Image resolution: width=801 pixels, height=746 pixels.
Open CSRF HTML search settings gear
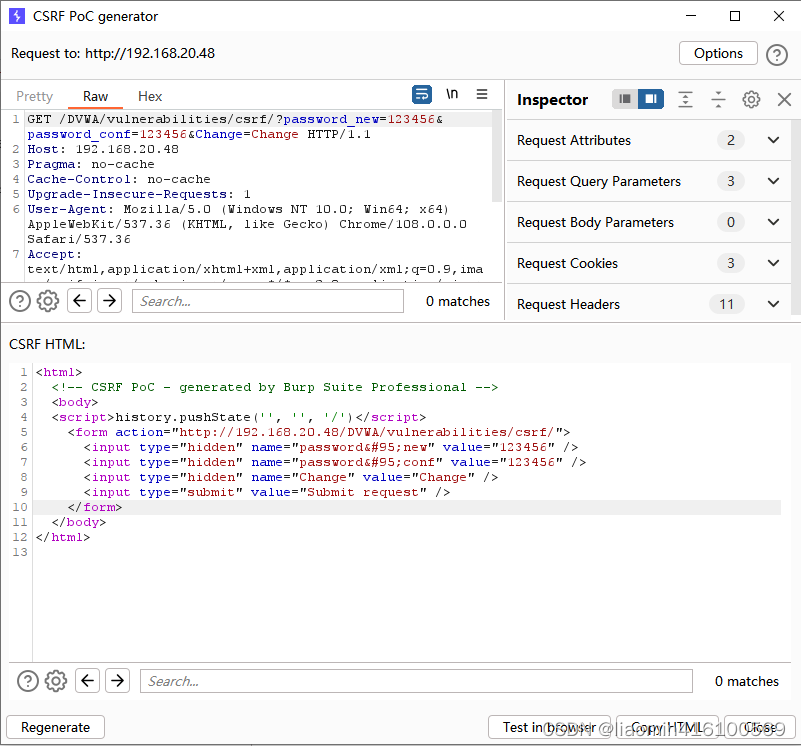tap(56, 681)
